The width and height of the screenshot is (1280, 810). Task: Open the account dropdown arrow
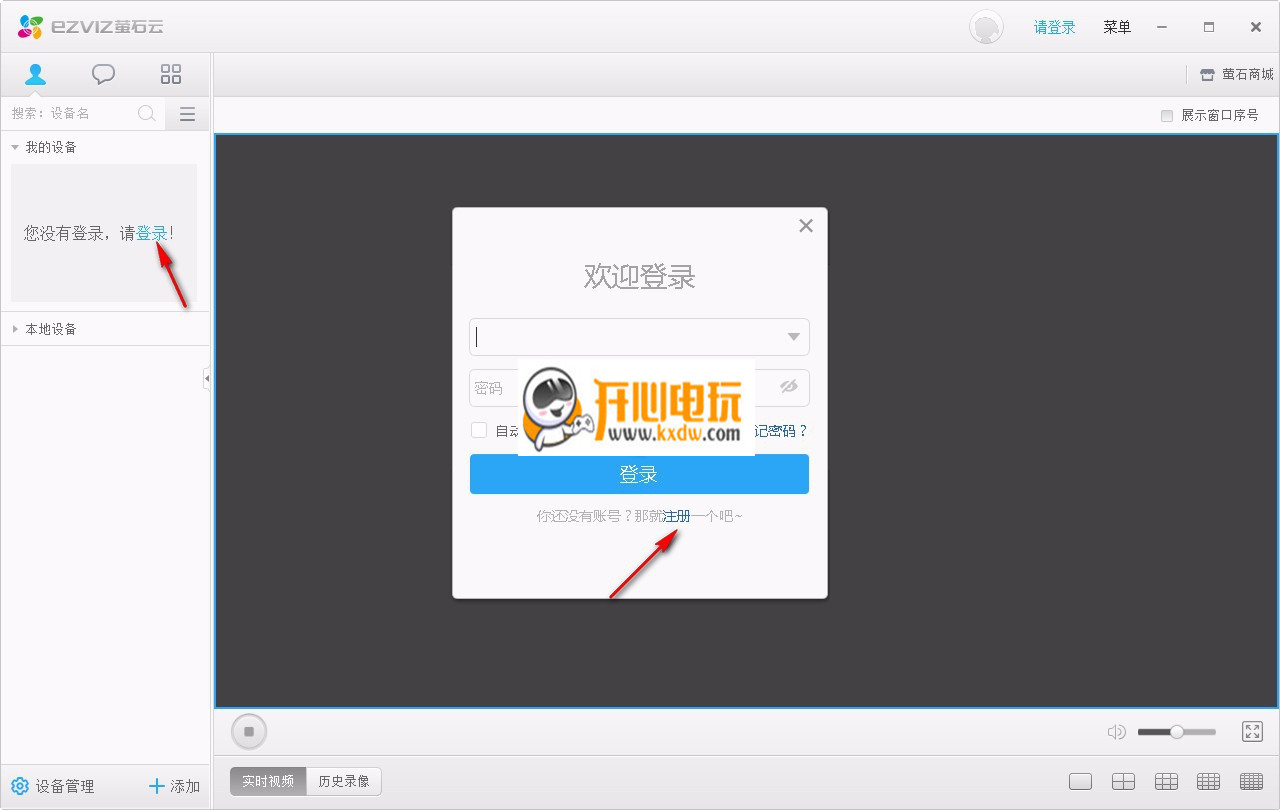tap(793, 337)
